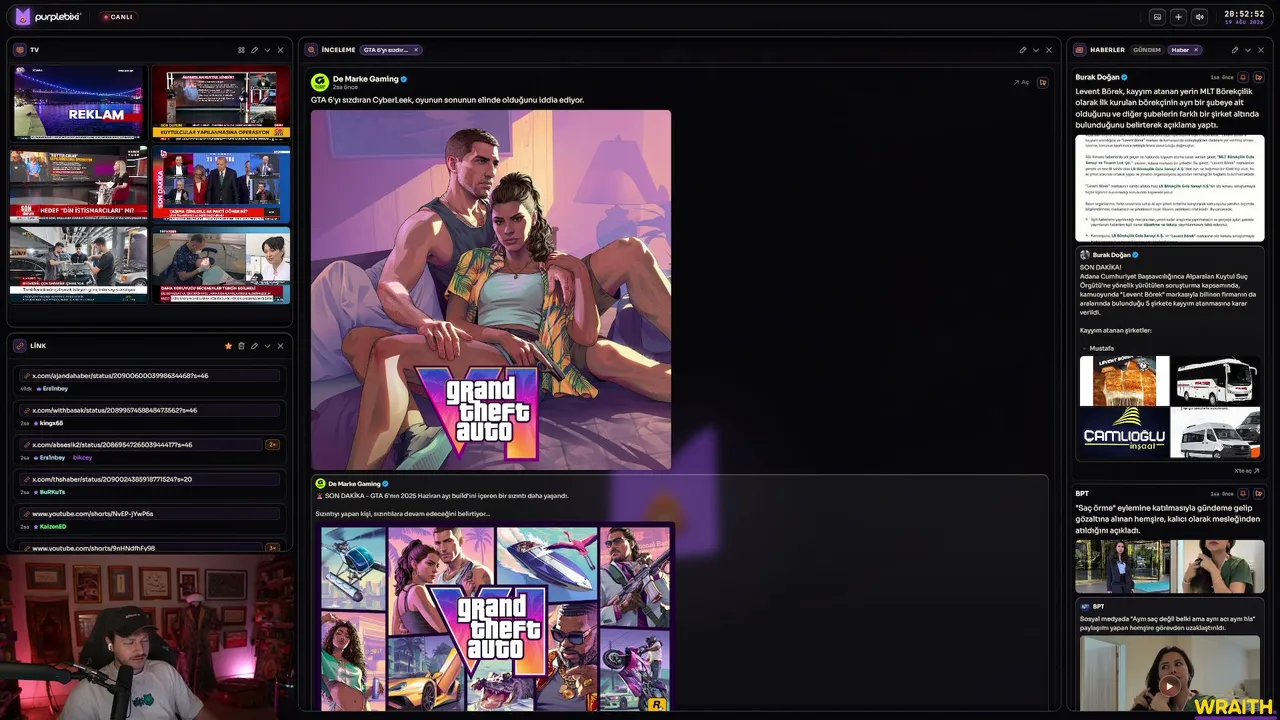Open the Levent Börek storefront image
This screenshot has height=720, width=1280.
pyautogui.click(x=1124, y=380)
